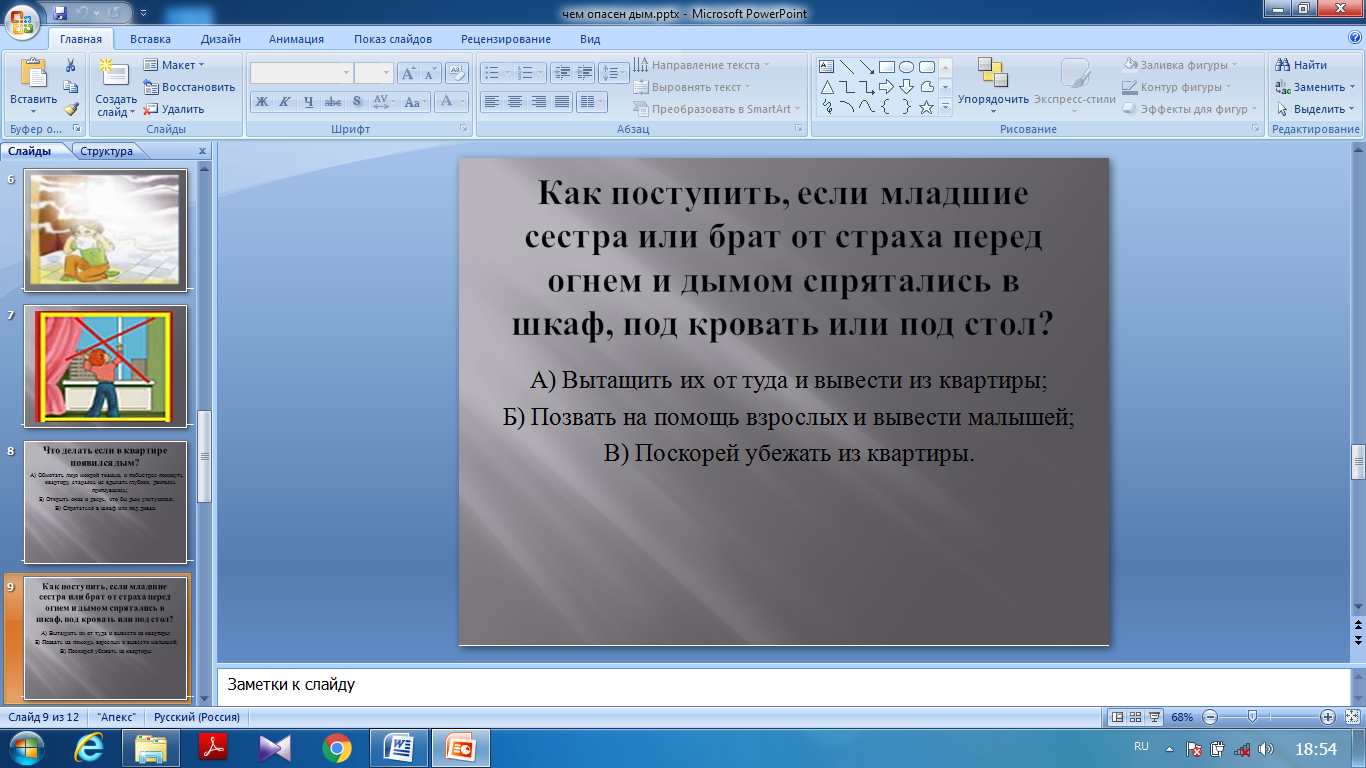The height and width of the screenshot is (768, 1366).
Task: Open the Показ слайдов ribbon tab
Action: tap(393, 39)
